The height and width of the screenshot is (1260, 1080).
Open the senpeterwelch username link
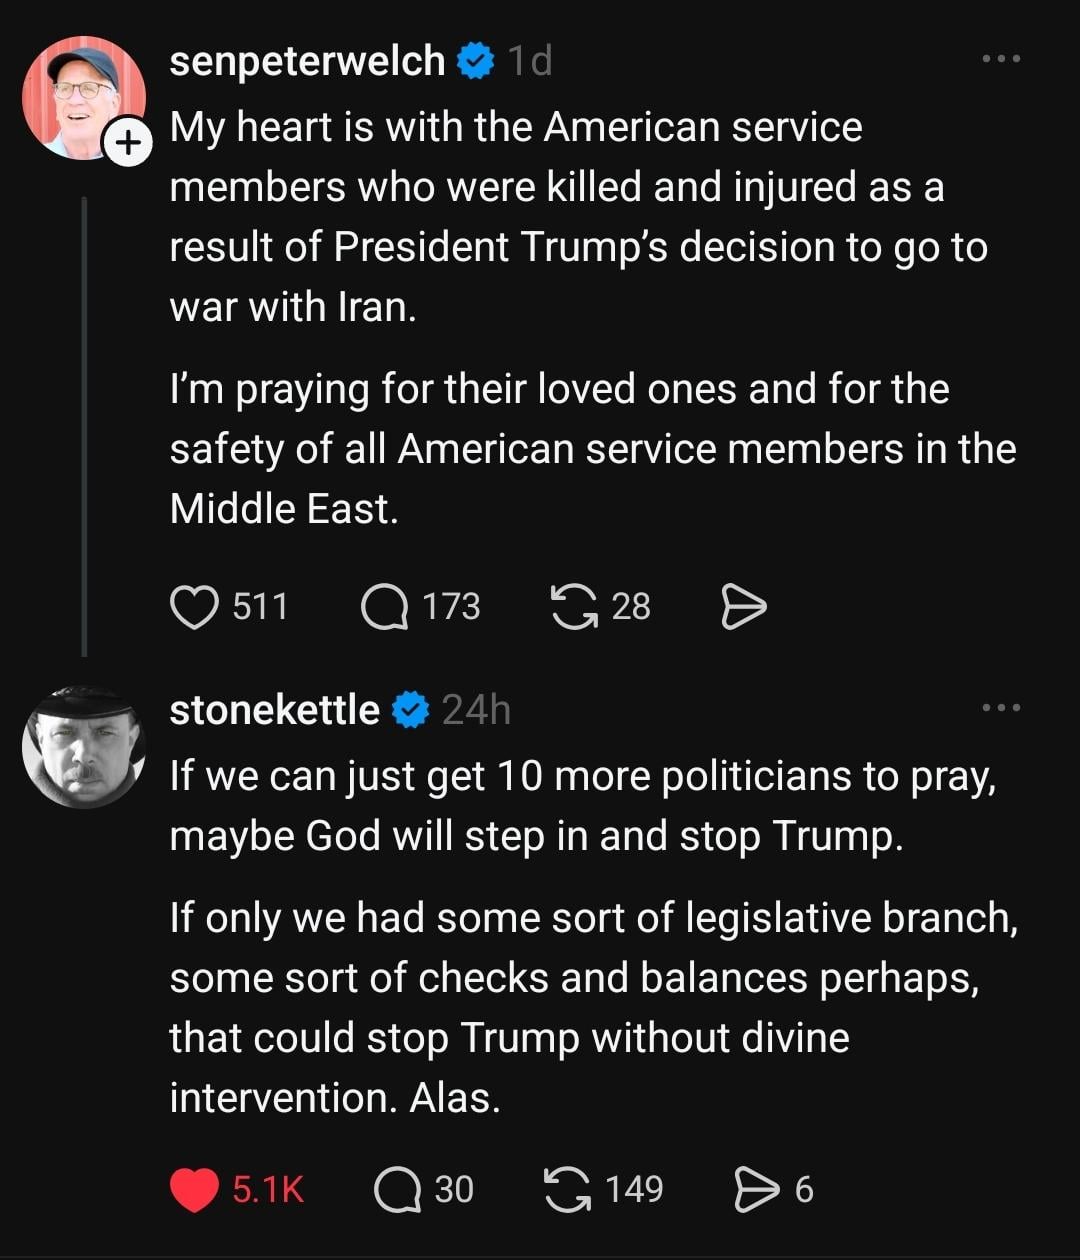pyautogui.click(x=307, y=62)
